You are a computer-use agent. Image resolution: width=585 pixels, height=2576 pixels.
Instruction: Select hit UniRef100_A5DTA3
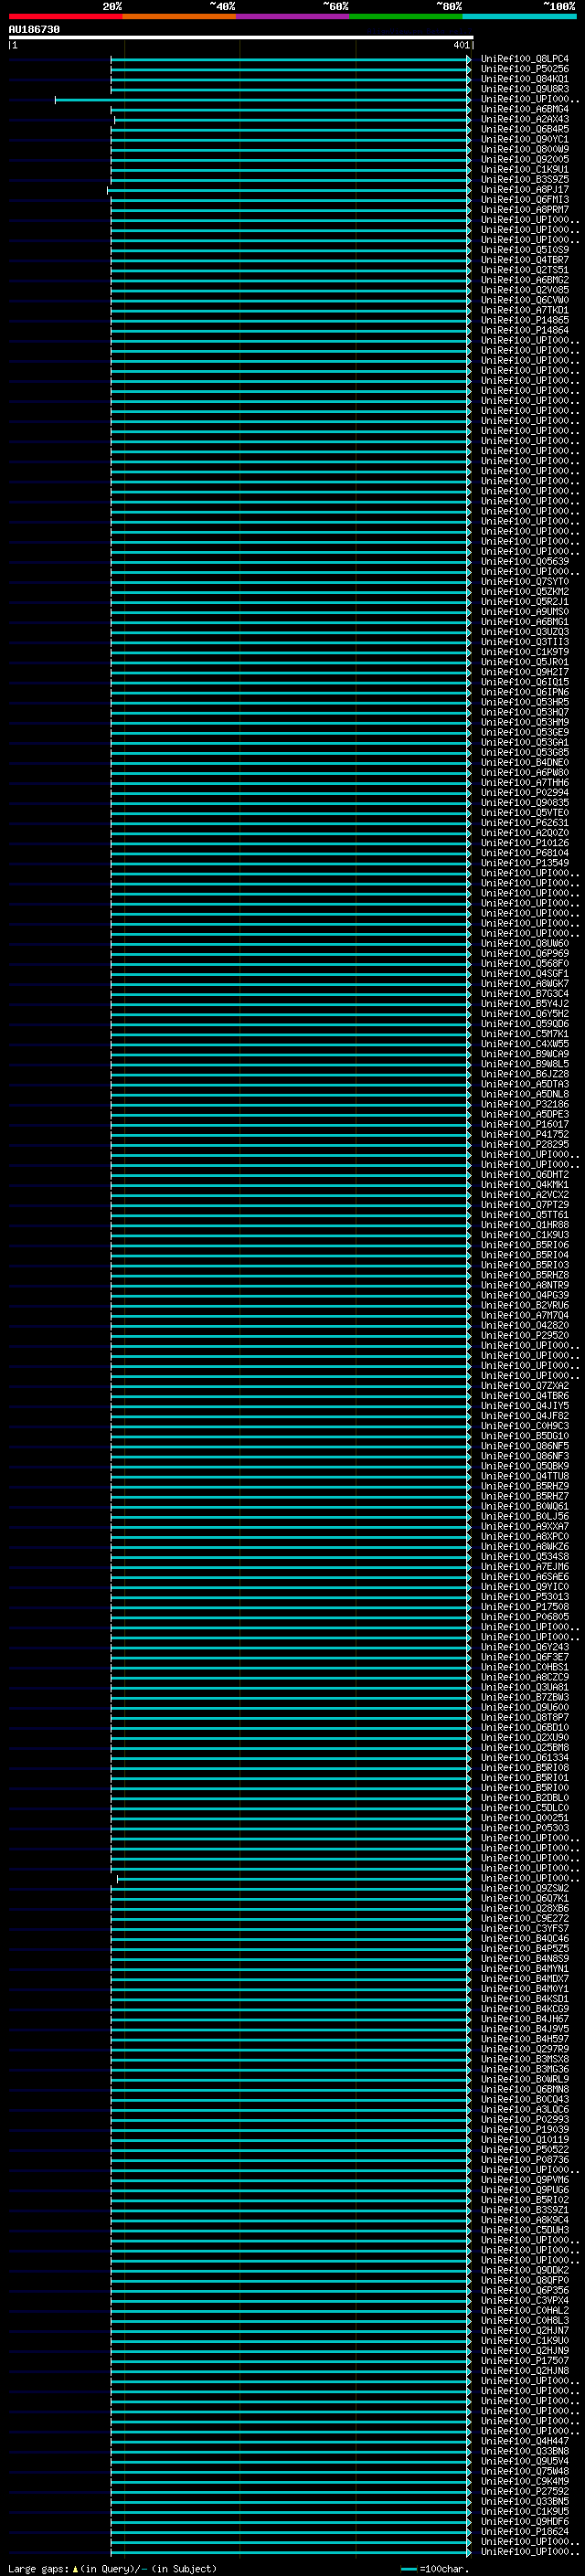525,1084
